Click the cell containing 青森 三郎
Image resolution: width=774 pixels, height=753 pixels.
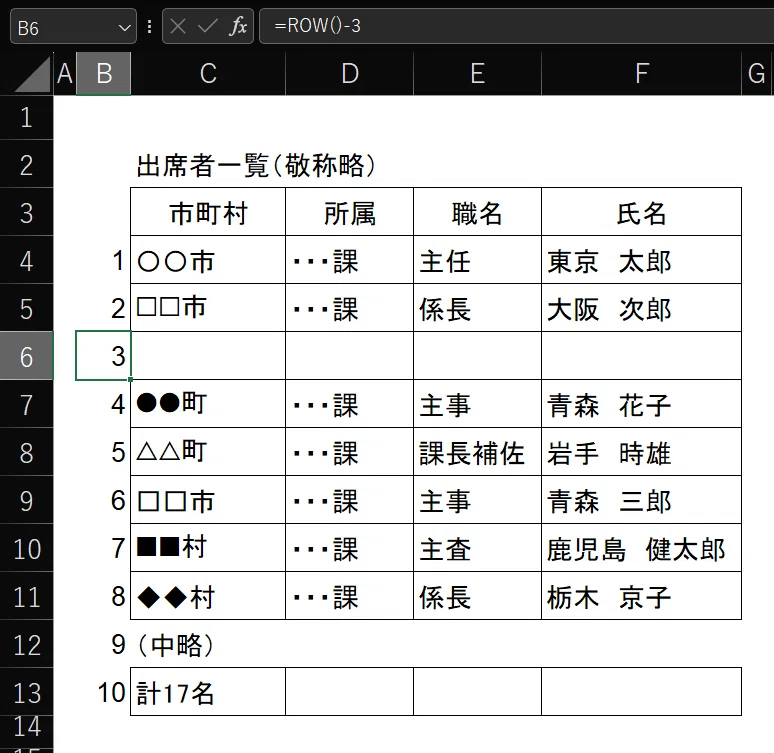[642, 500]
